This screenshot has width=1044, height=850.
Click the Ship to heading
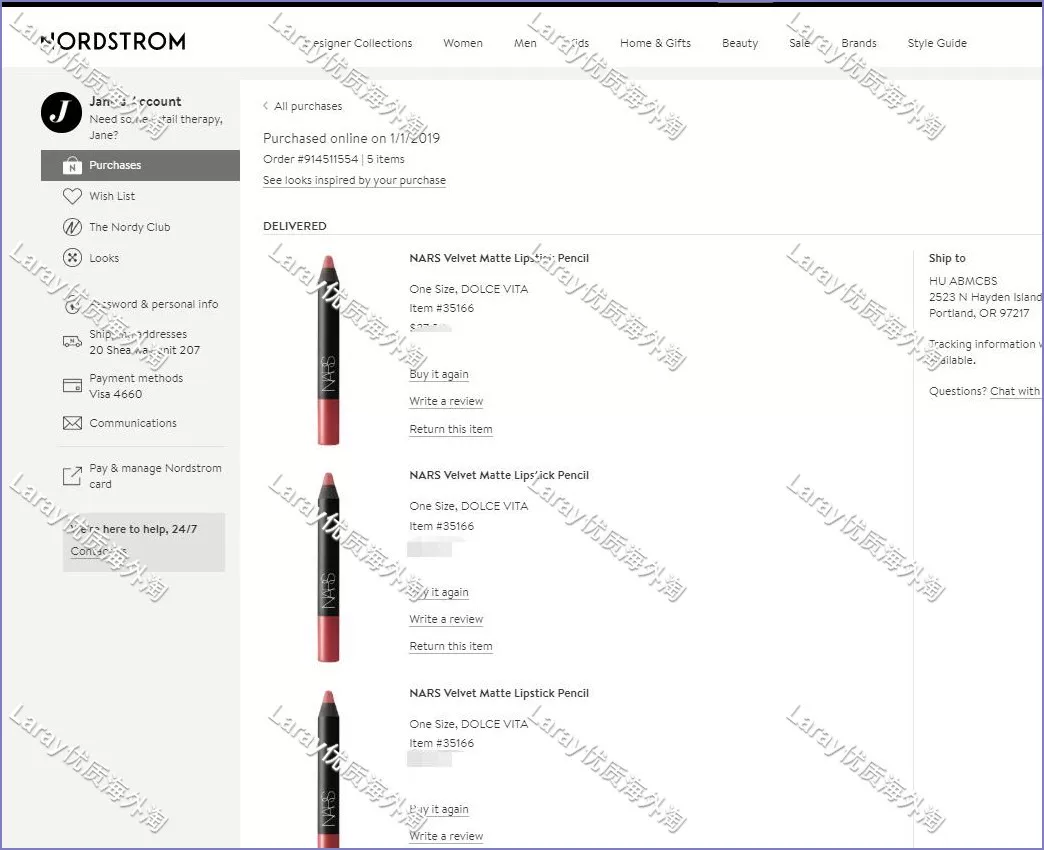coord(947,258)
